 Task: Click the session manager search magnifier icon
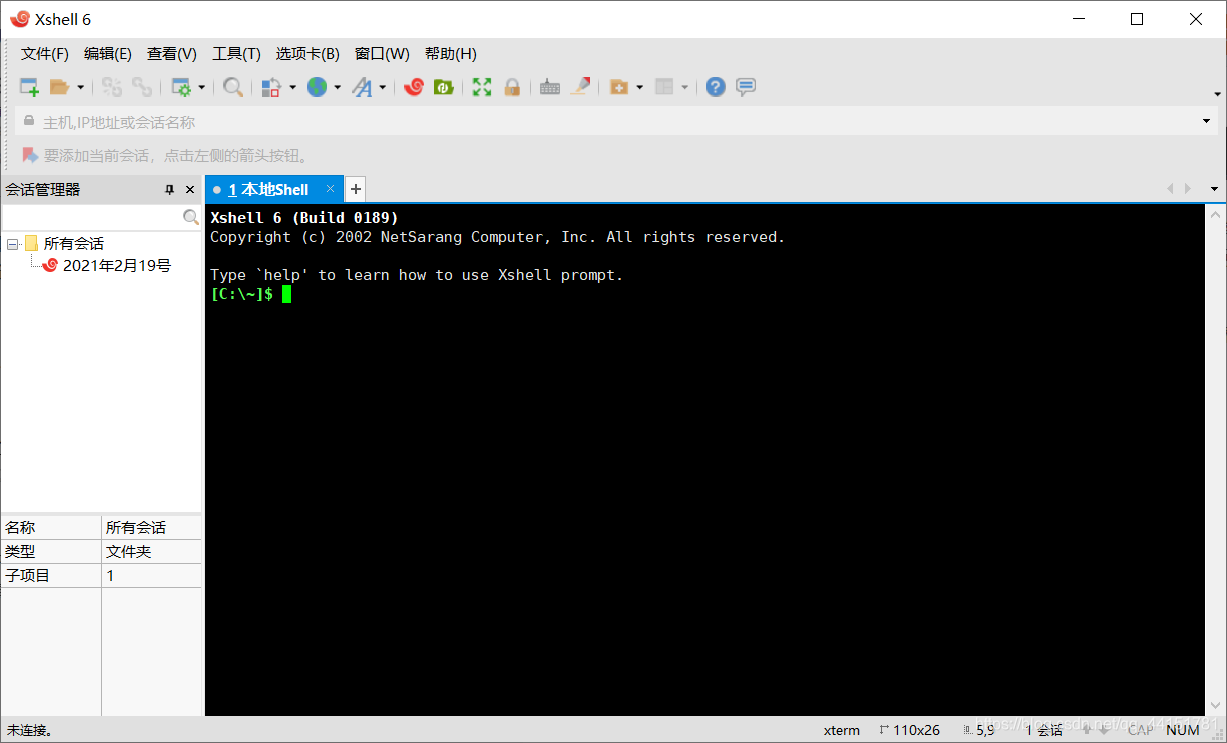click(191, 217)
